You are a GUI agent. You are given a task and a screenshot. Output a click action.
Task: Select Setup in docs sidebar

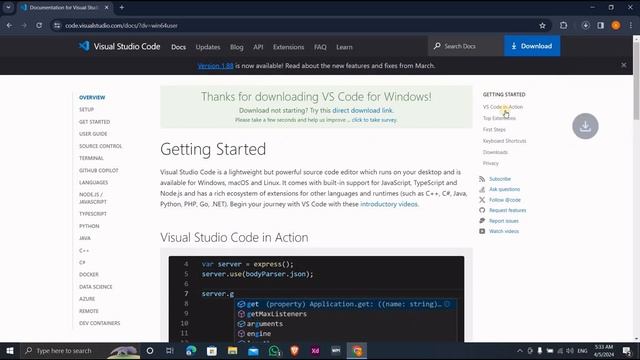point(86,109)
